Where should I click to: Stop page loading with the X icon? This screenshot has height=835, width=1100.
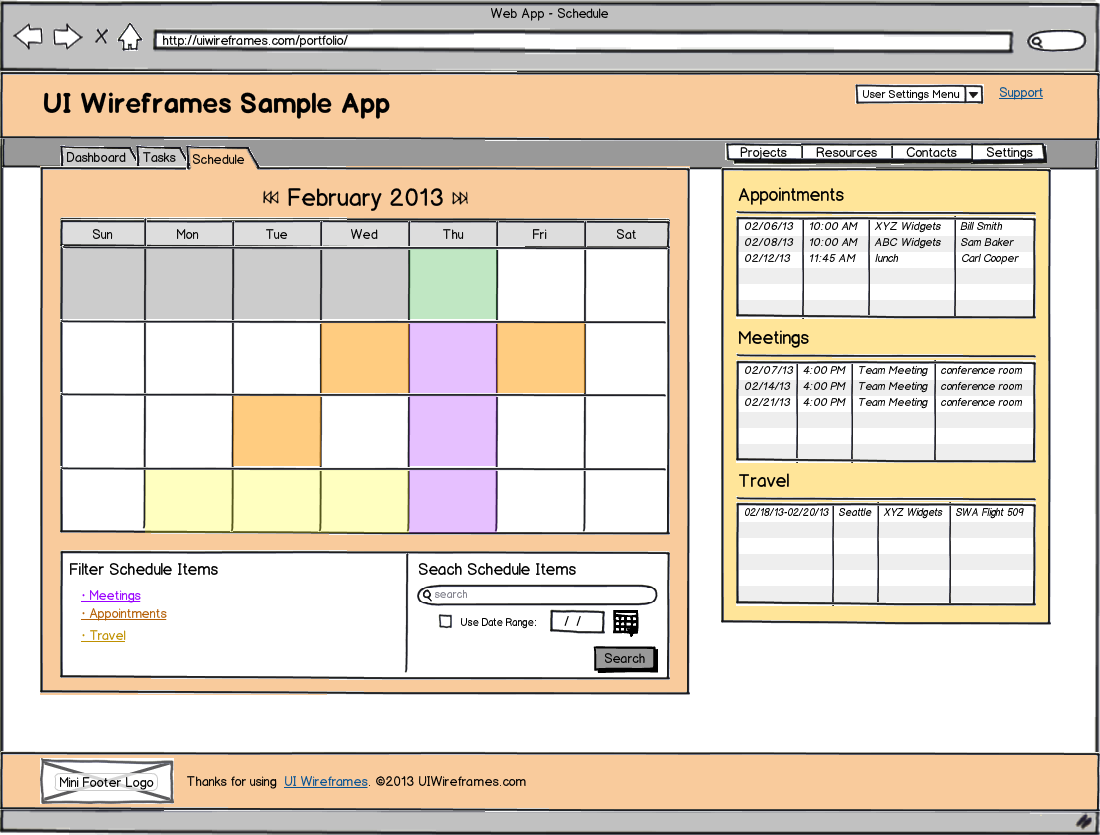[100, 35]
